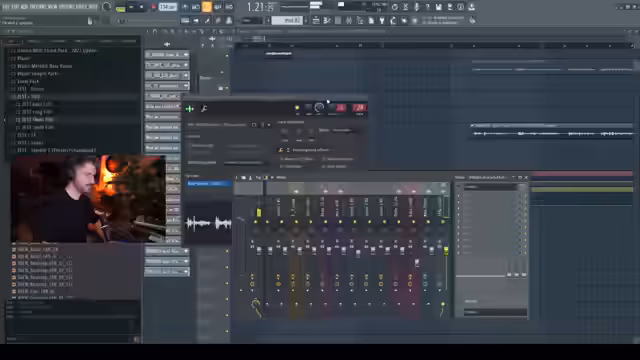This screenshot has height=360, width=640.
Task: Expand the Player browser folder
Action: [24, 58]
